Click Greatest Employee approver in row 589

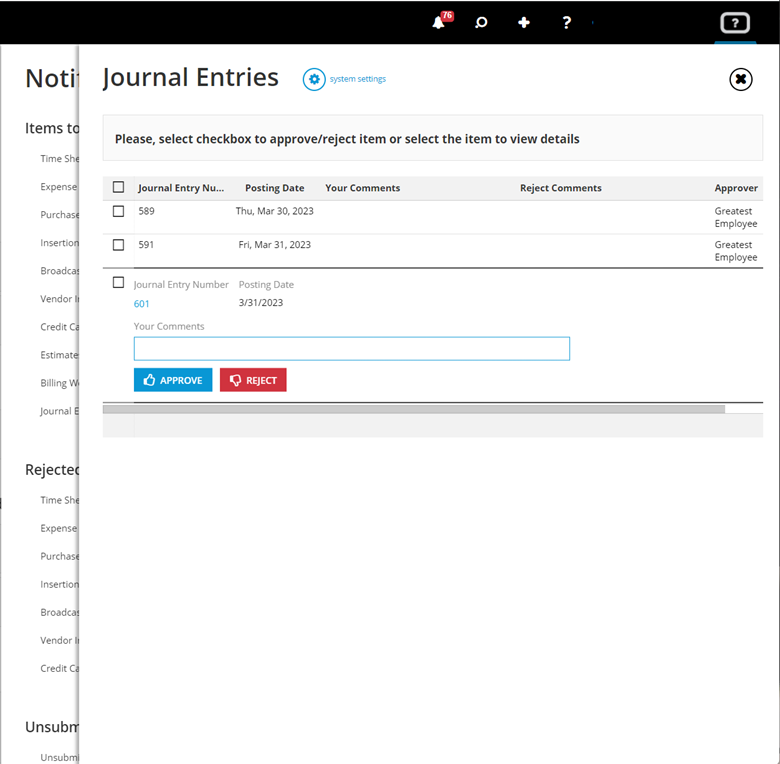click(736, 217)
